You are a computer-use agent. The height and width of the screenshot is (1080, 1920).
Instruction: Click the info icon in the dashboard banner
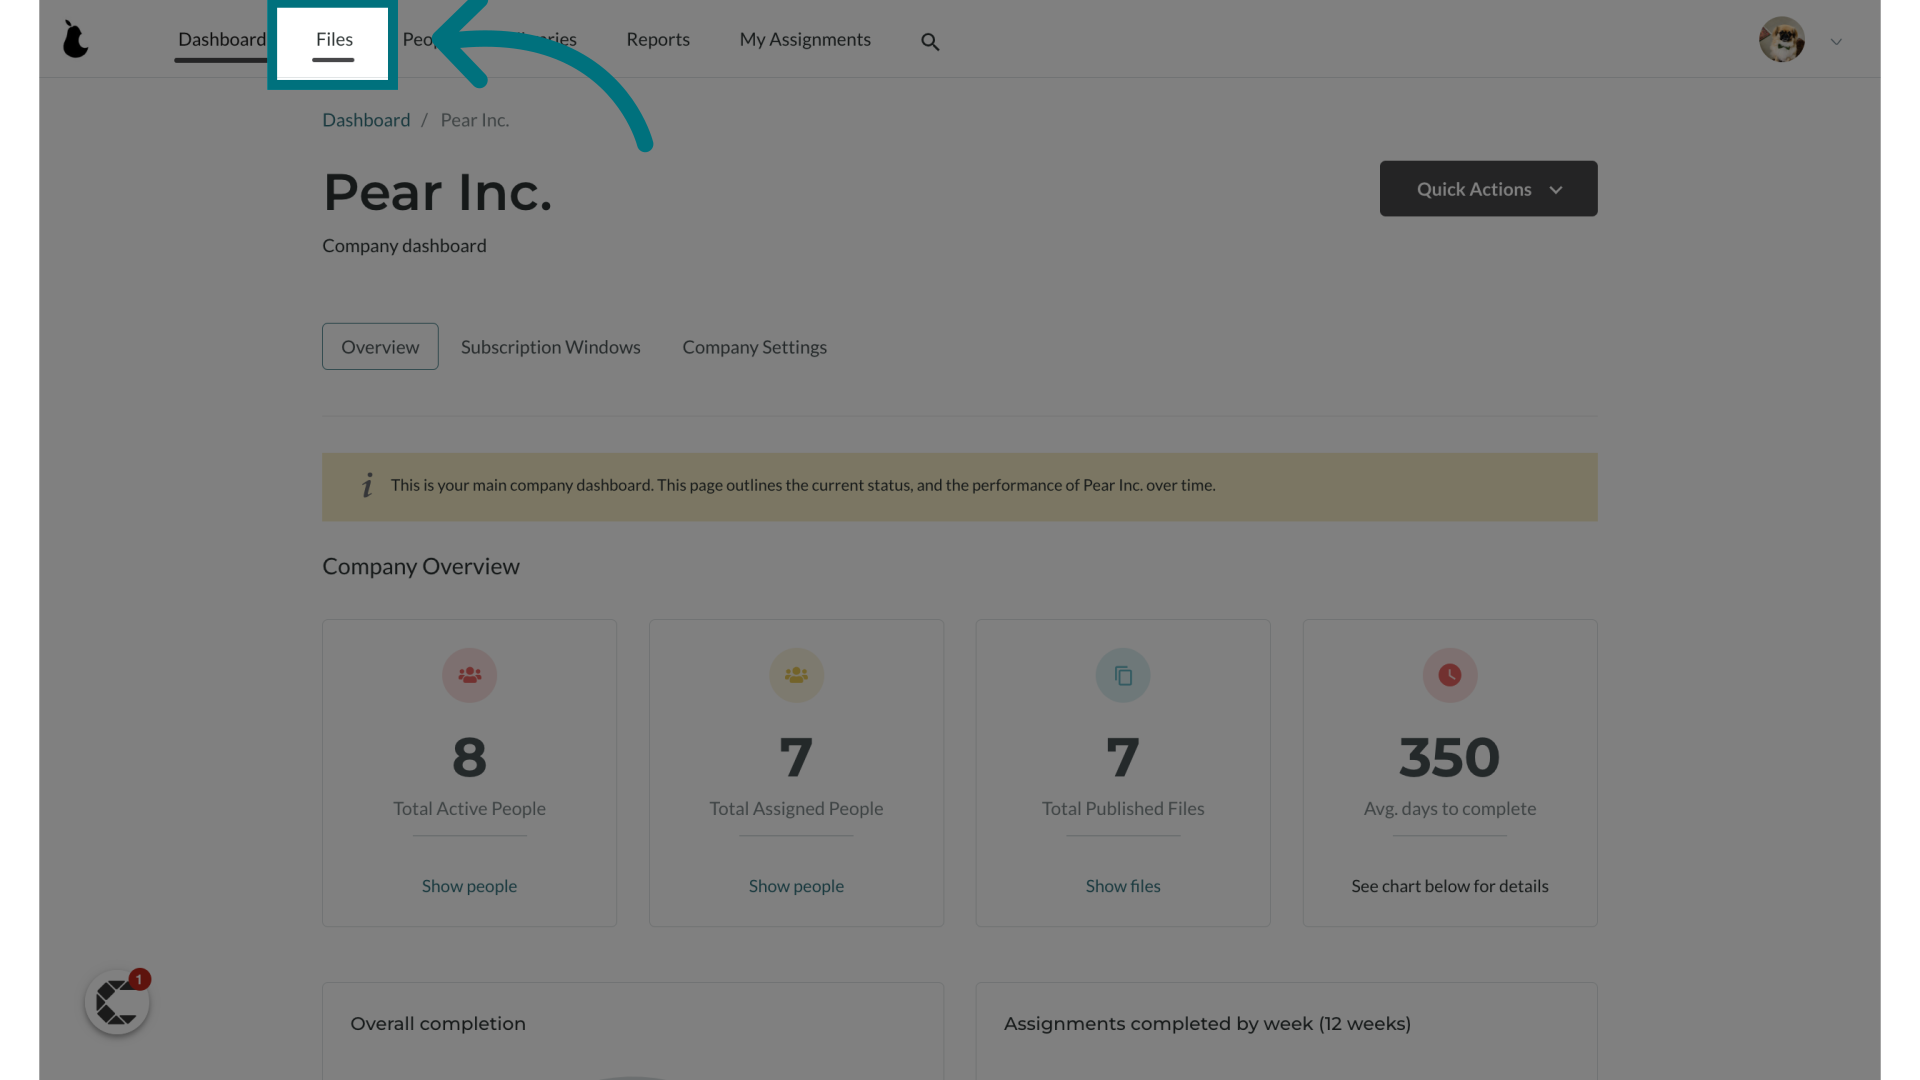[x=368, y=485]
